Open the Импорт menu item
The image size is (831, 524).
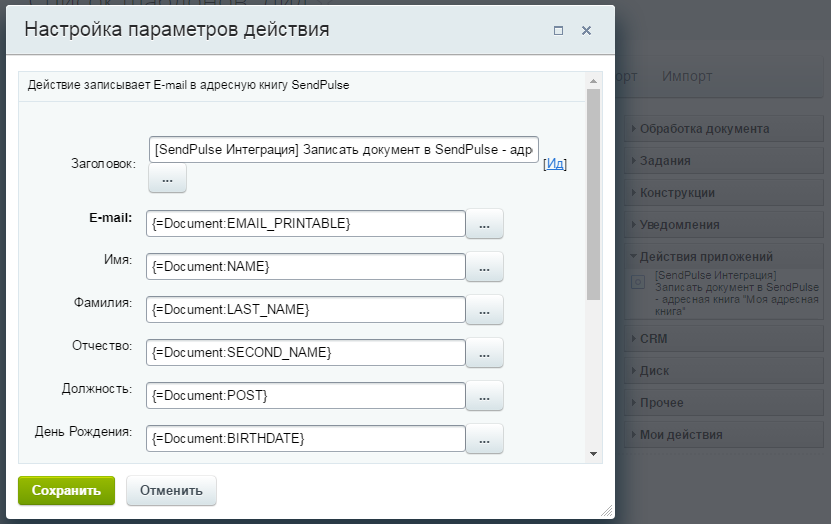687,76
